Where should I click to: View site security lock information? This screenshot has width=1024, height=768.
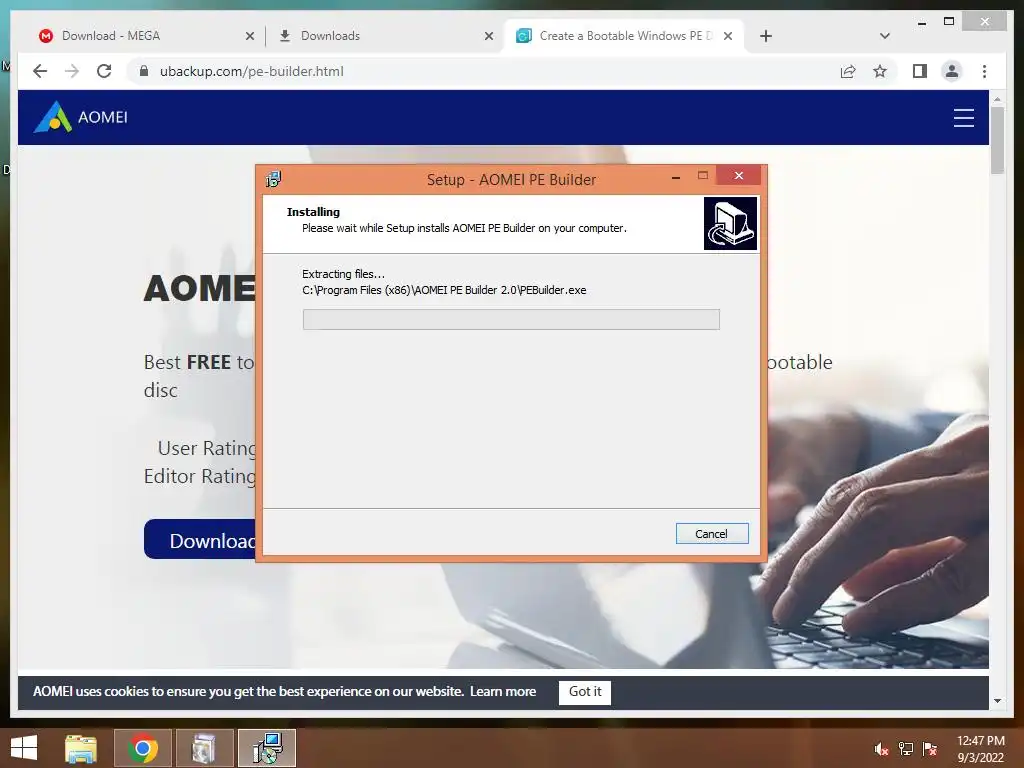(x=144, y=71)
